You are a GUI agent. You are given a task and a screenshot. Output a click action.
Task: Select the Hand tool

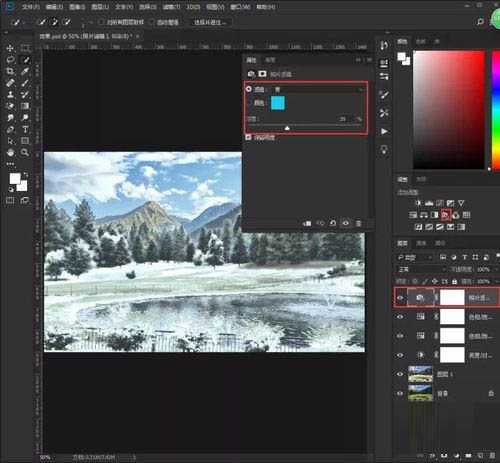click(10, 153)
